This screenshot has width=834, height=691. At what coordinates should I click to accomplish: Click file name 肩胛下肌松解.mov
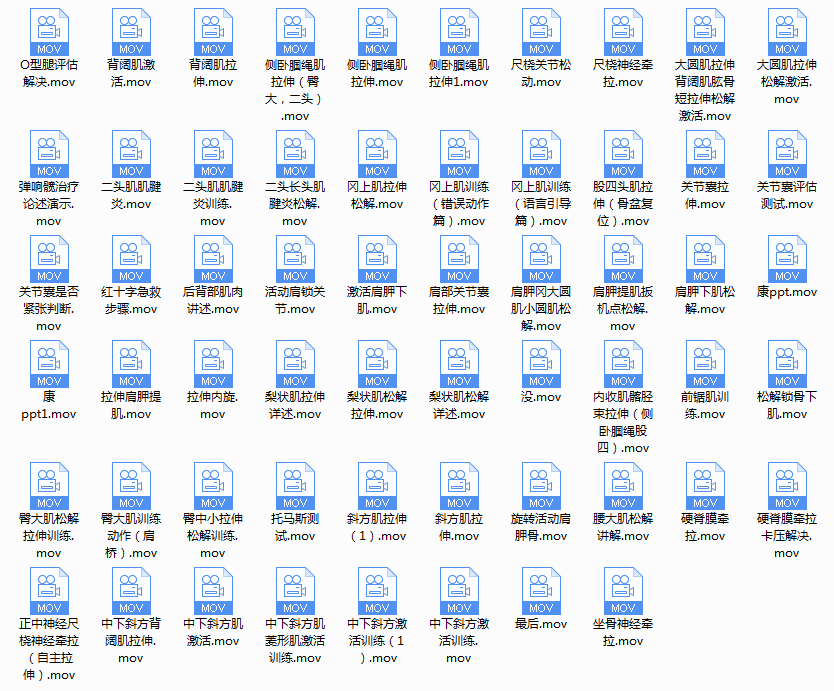pos(705,300)
